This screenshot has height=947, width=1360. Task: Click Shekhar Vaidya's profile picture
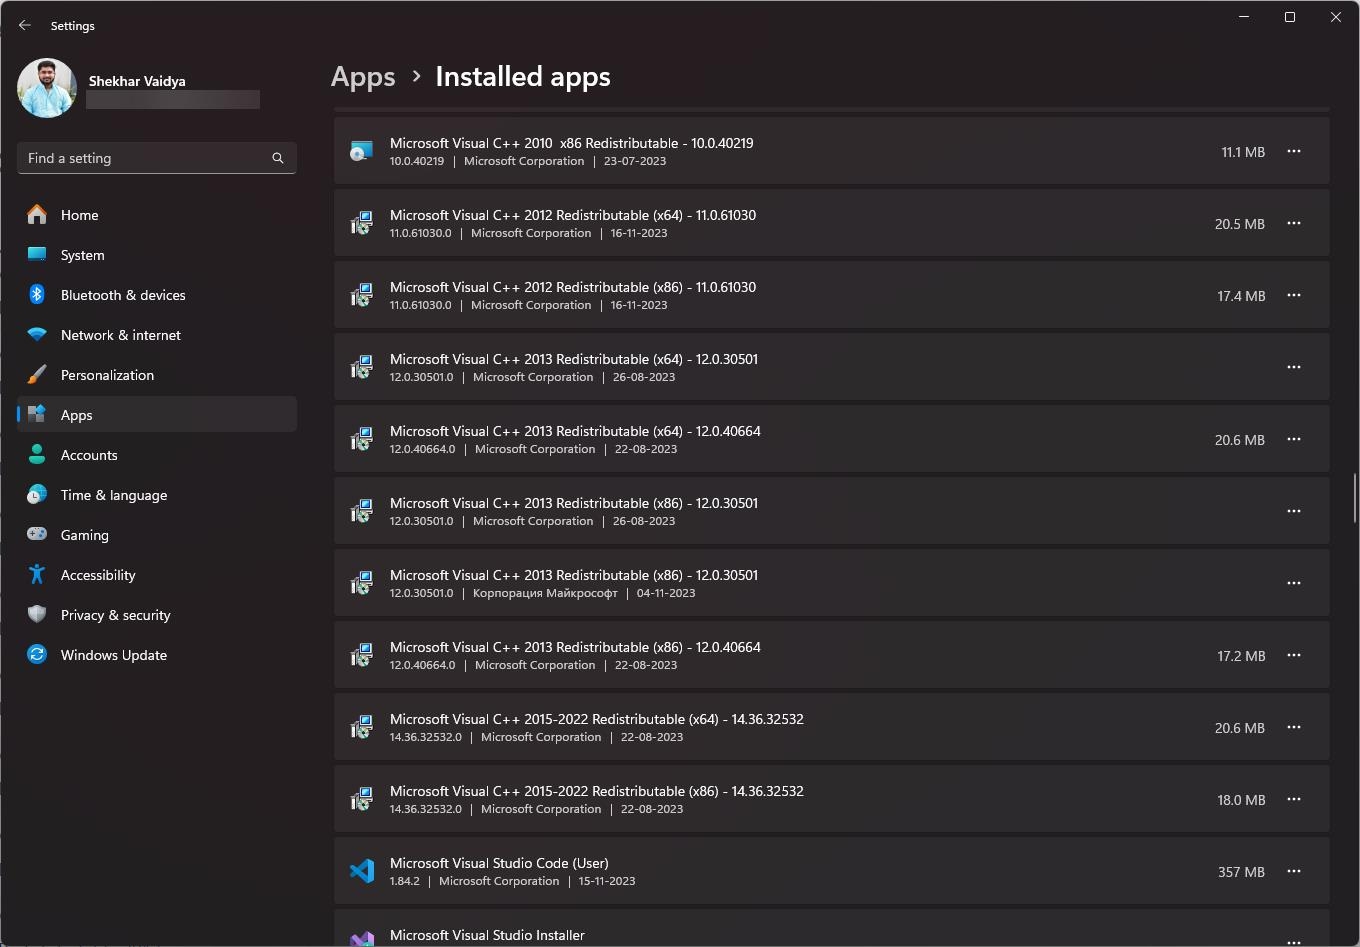[x=46, y=87]
